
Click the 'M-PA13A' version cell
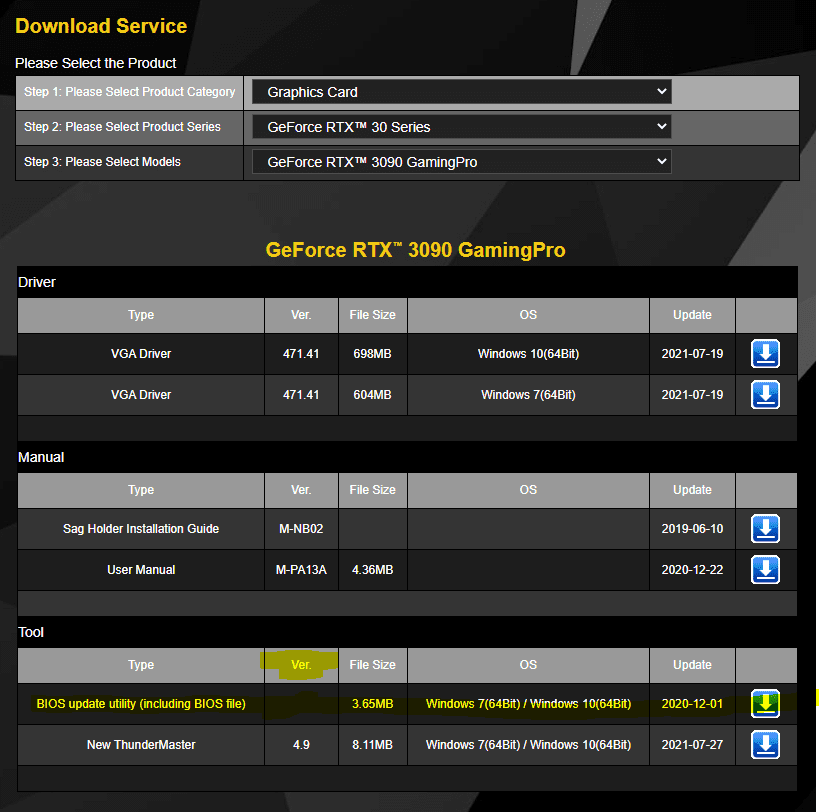pyautogui.click(x=301, y=570)
